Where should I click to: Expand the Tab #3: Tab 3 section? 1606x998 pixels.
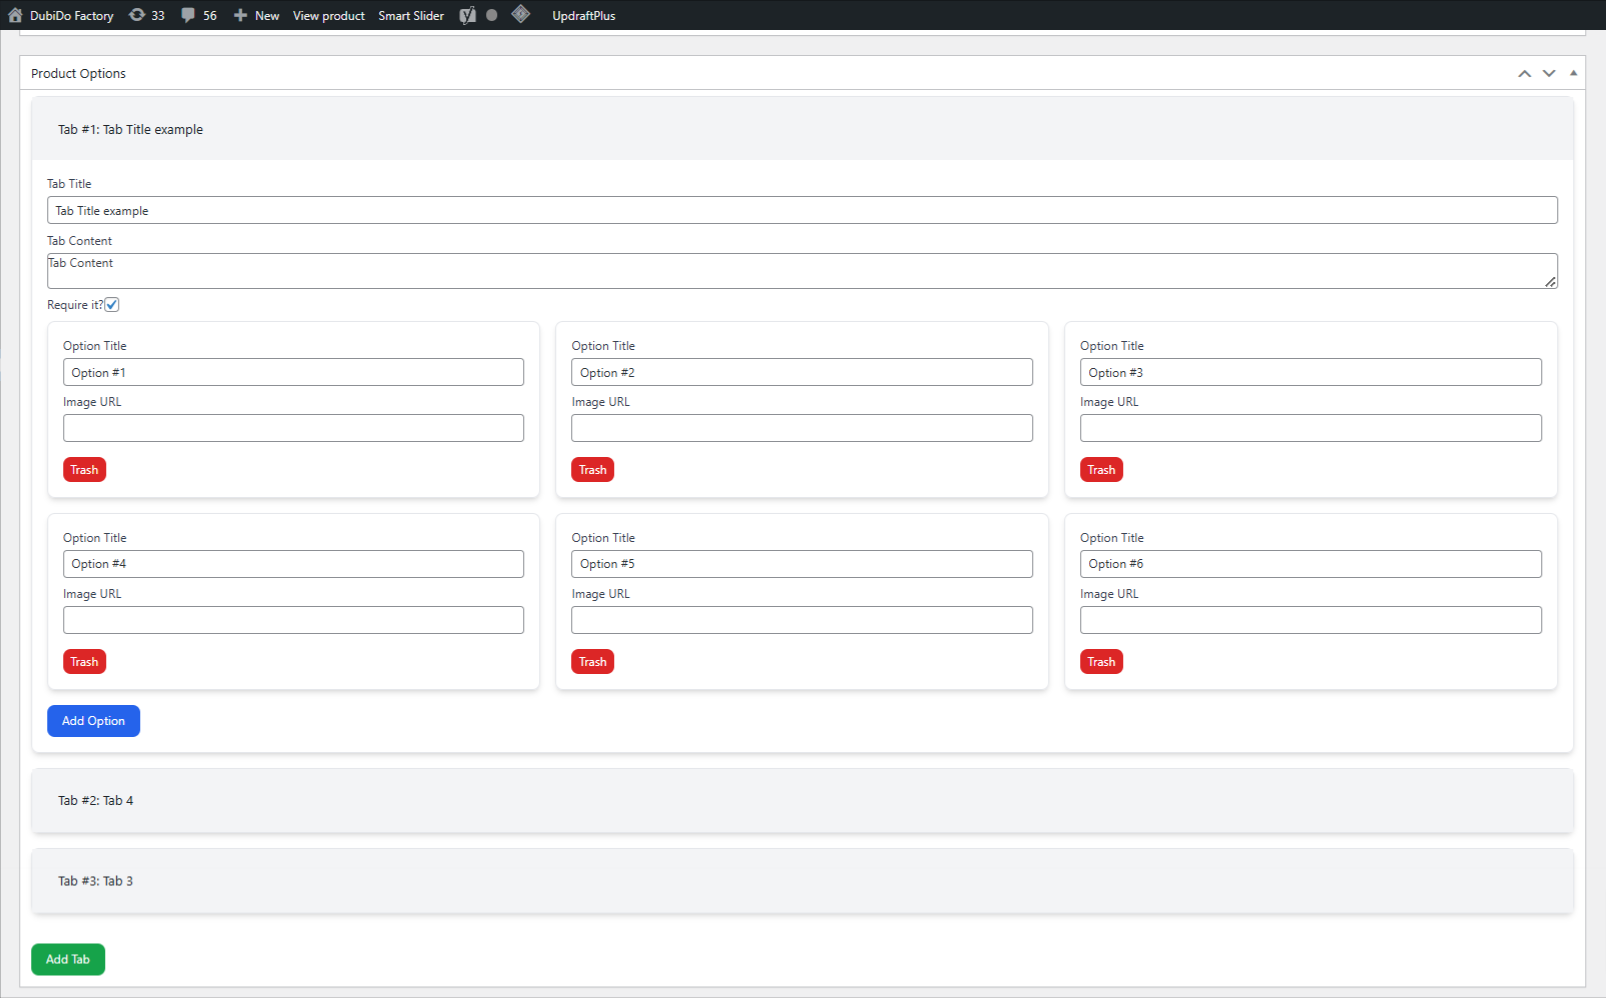click(802, 881)
